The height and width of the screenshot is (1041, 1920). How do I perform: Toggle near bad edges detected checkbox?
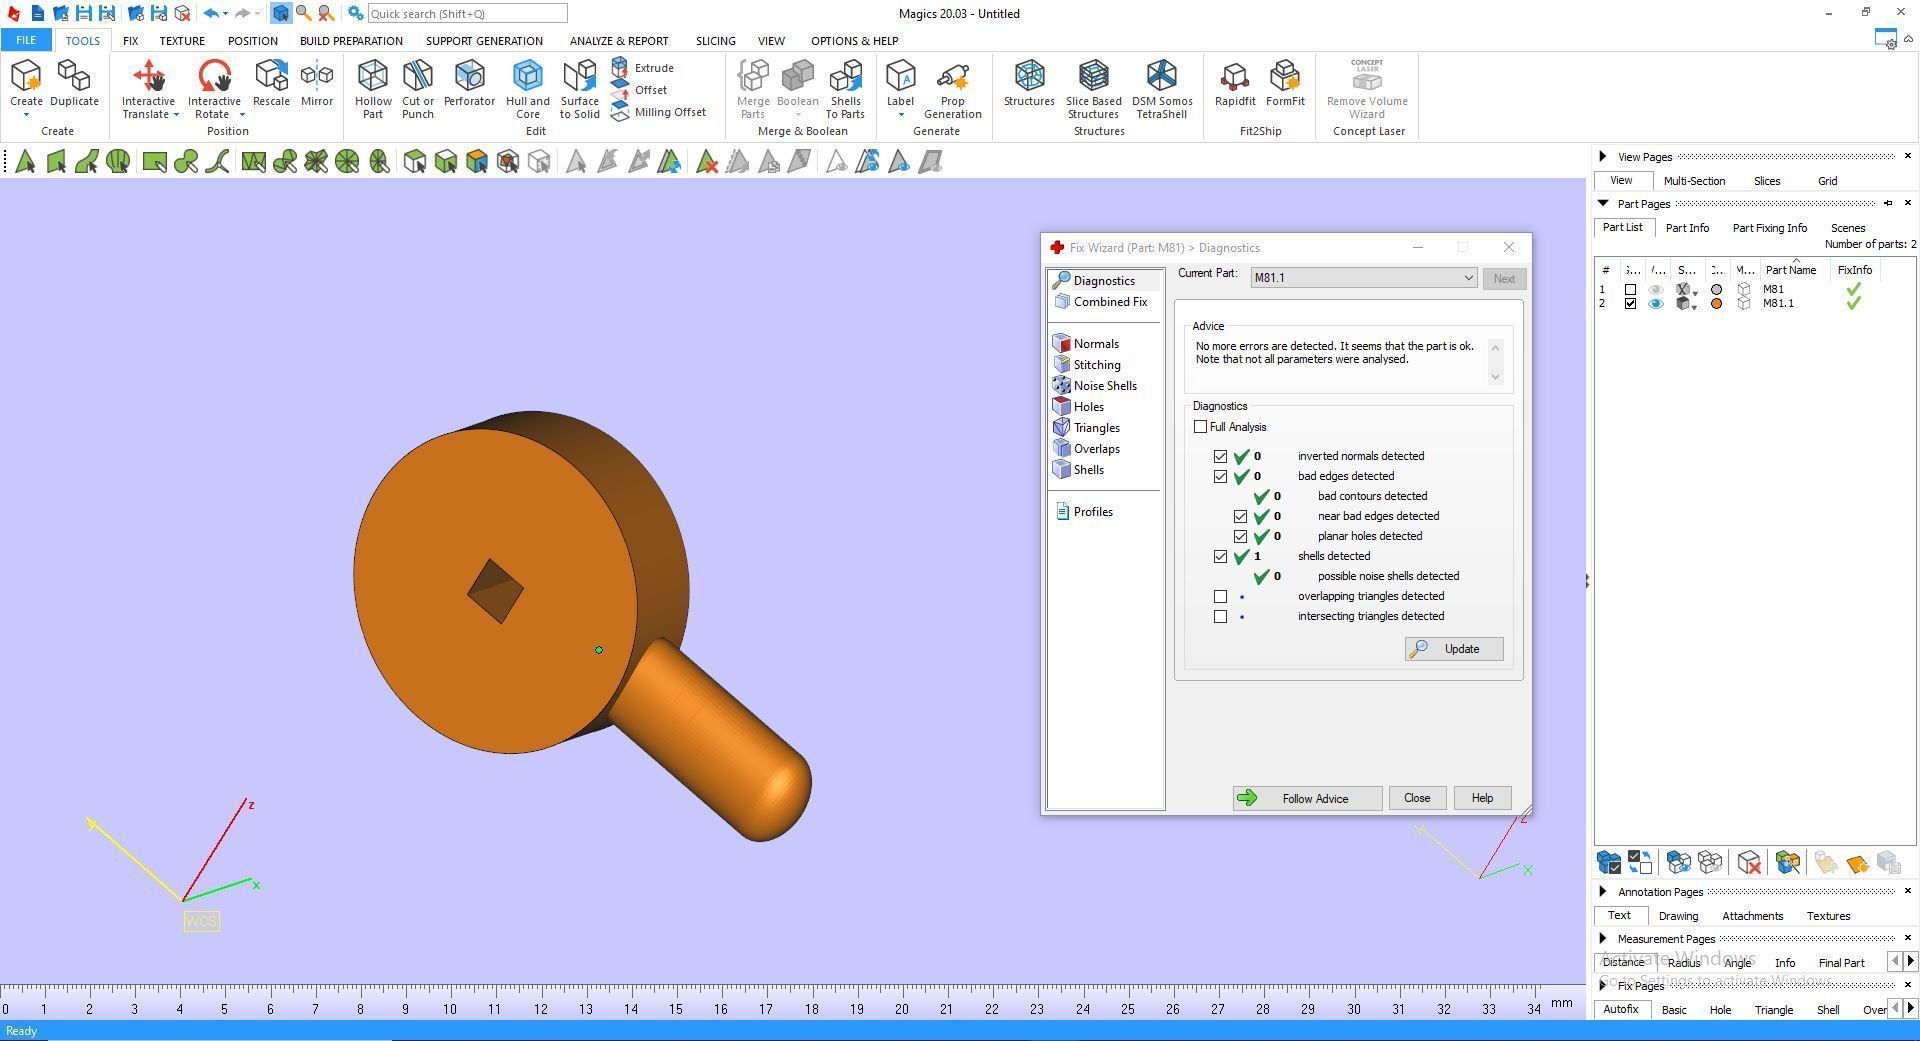tap(1240, 516)
